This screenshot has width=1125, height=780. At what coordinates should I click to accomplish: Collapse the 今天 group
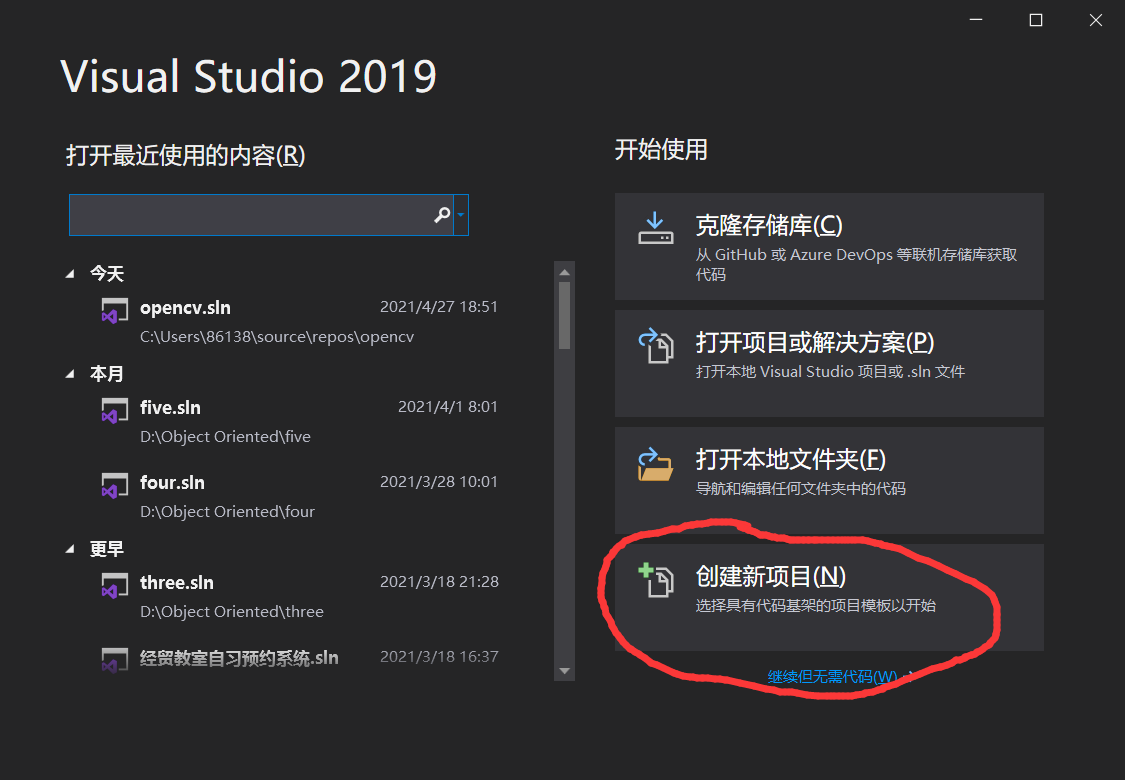69,272
